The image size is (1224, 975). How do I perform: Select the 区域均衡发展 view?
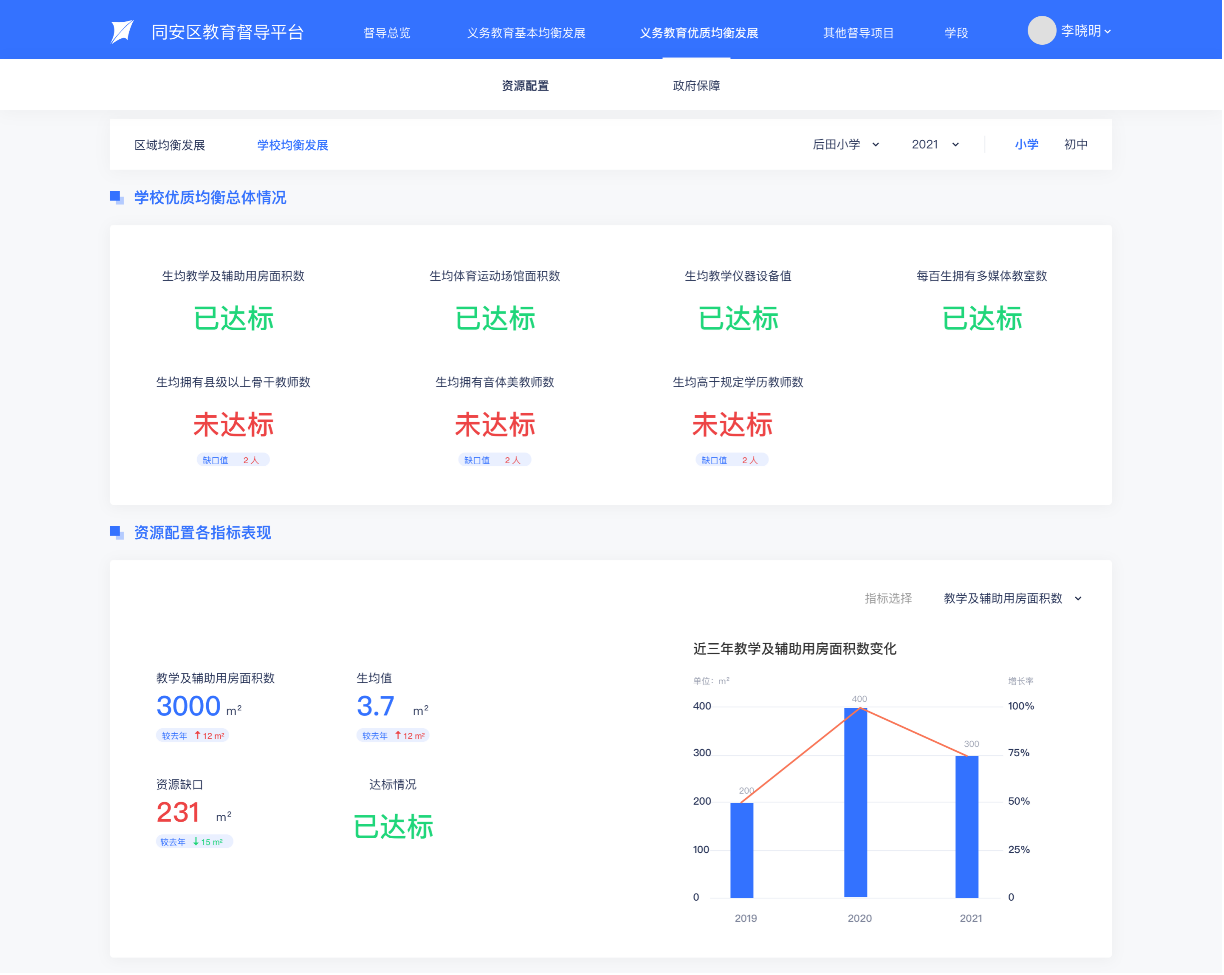coord(170,145)
